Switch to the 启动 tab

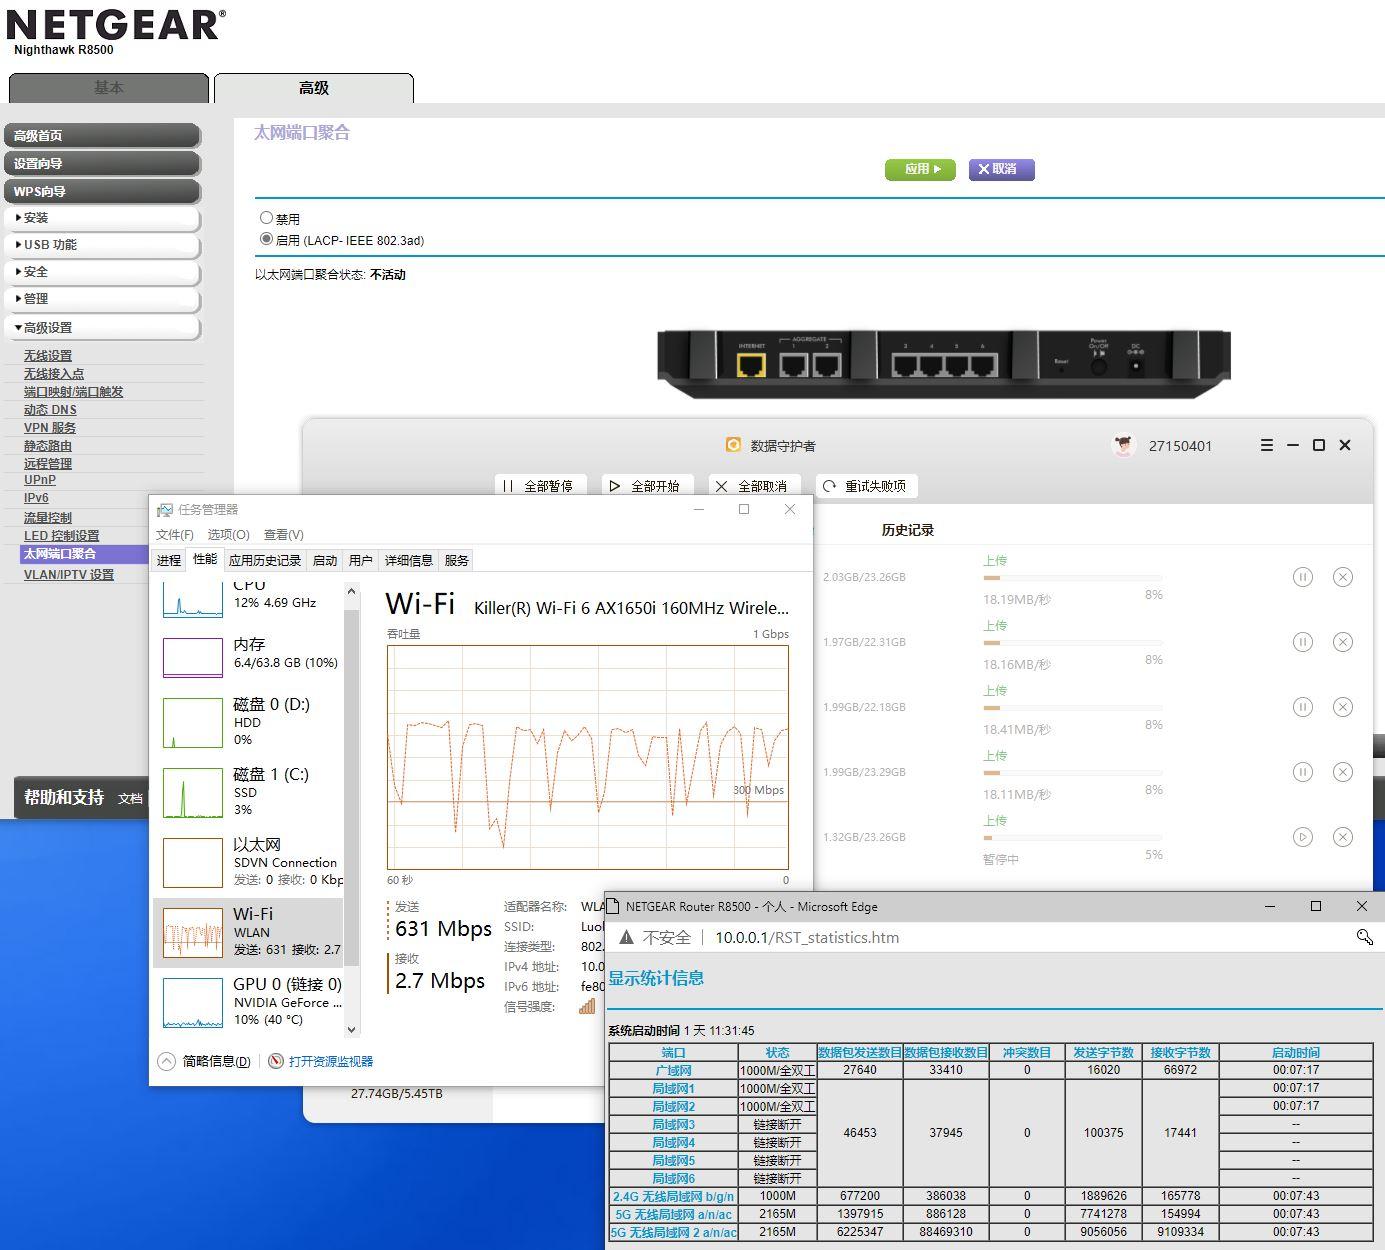point(325,561)
